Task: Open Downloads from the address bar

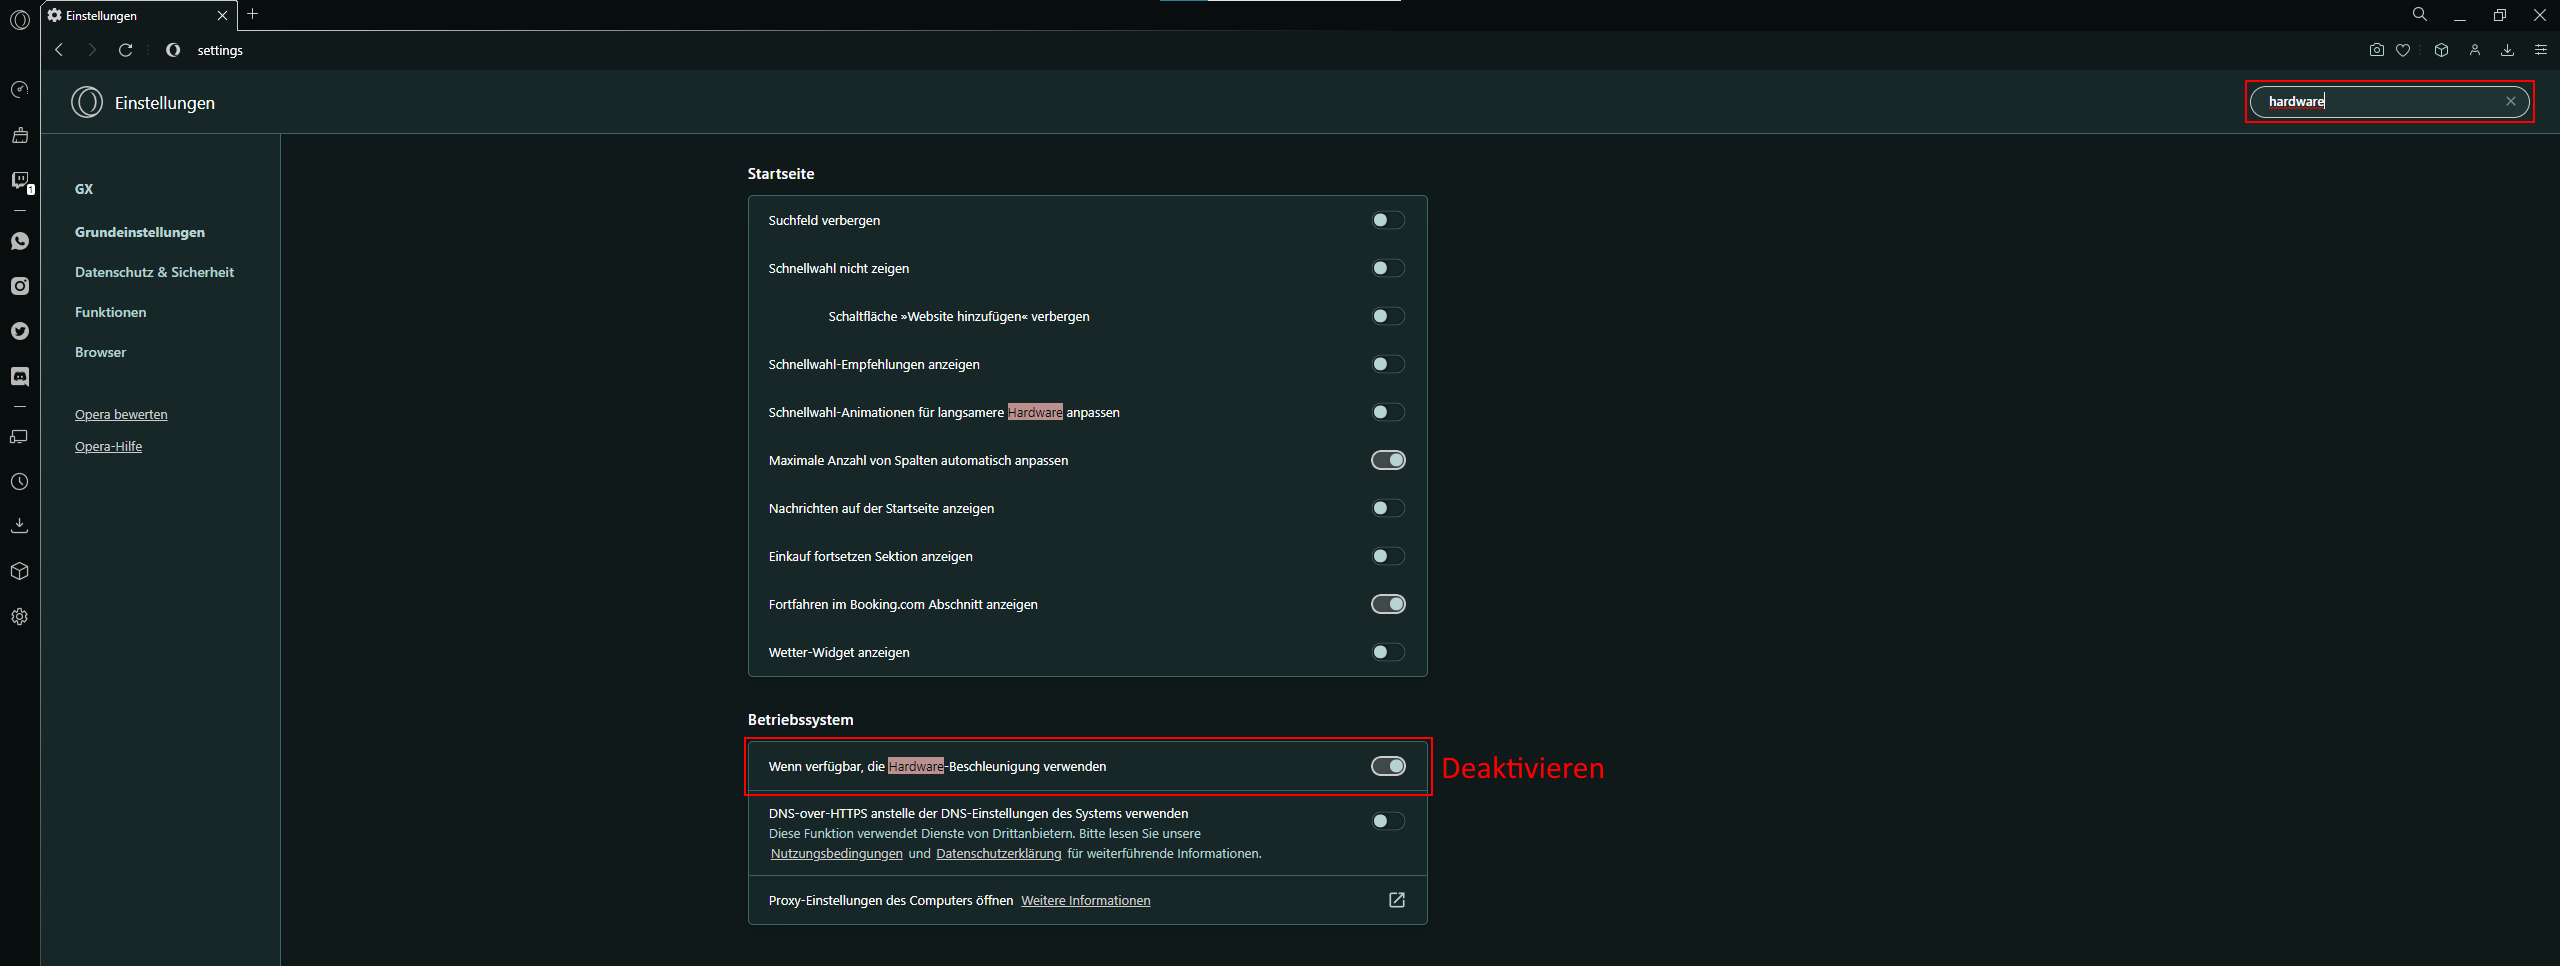Action: tap(2507, 50)
